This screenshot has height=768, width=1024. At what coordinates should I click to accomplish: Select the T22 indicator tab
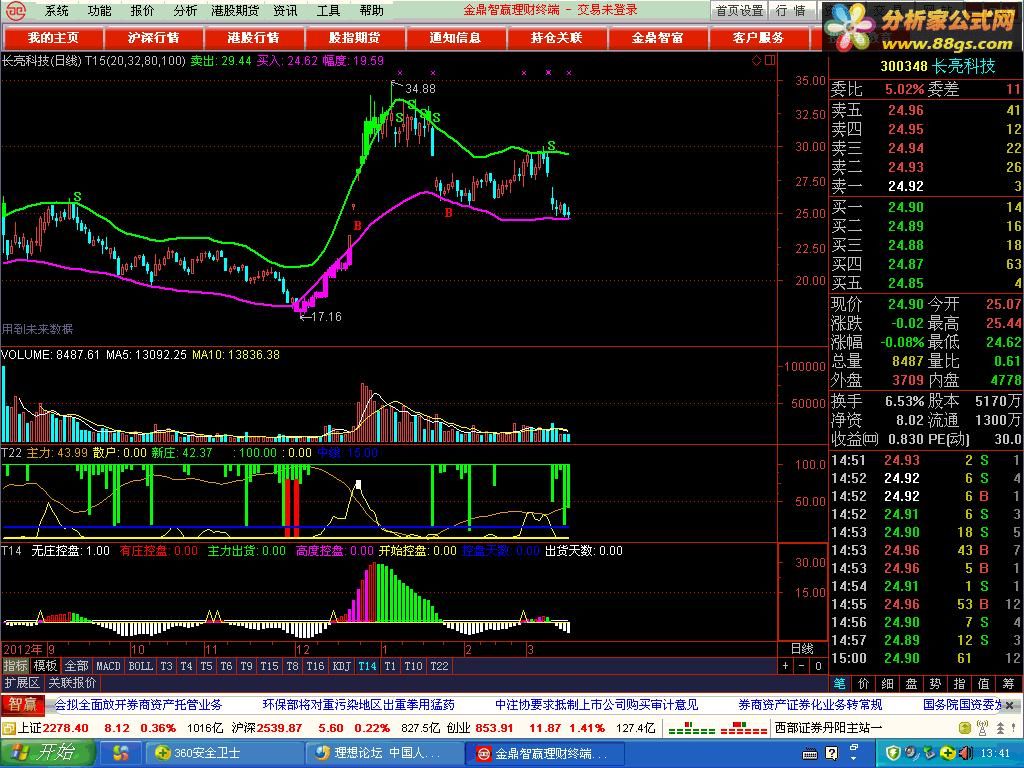(x=440, y=666)
